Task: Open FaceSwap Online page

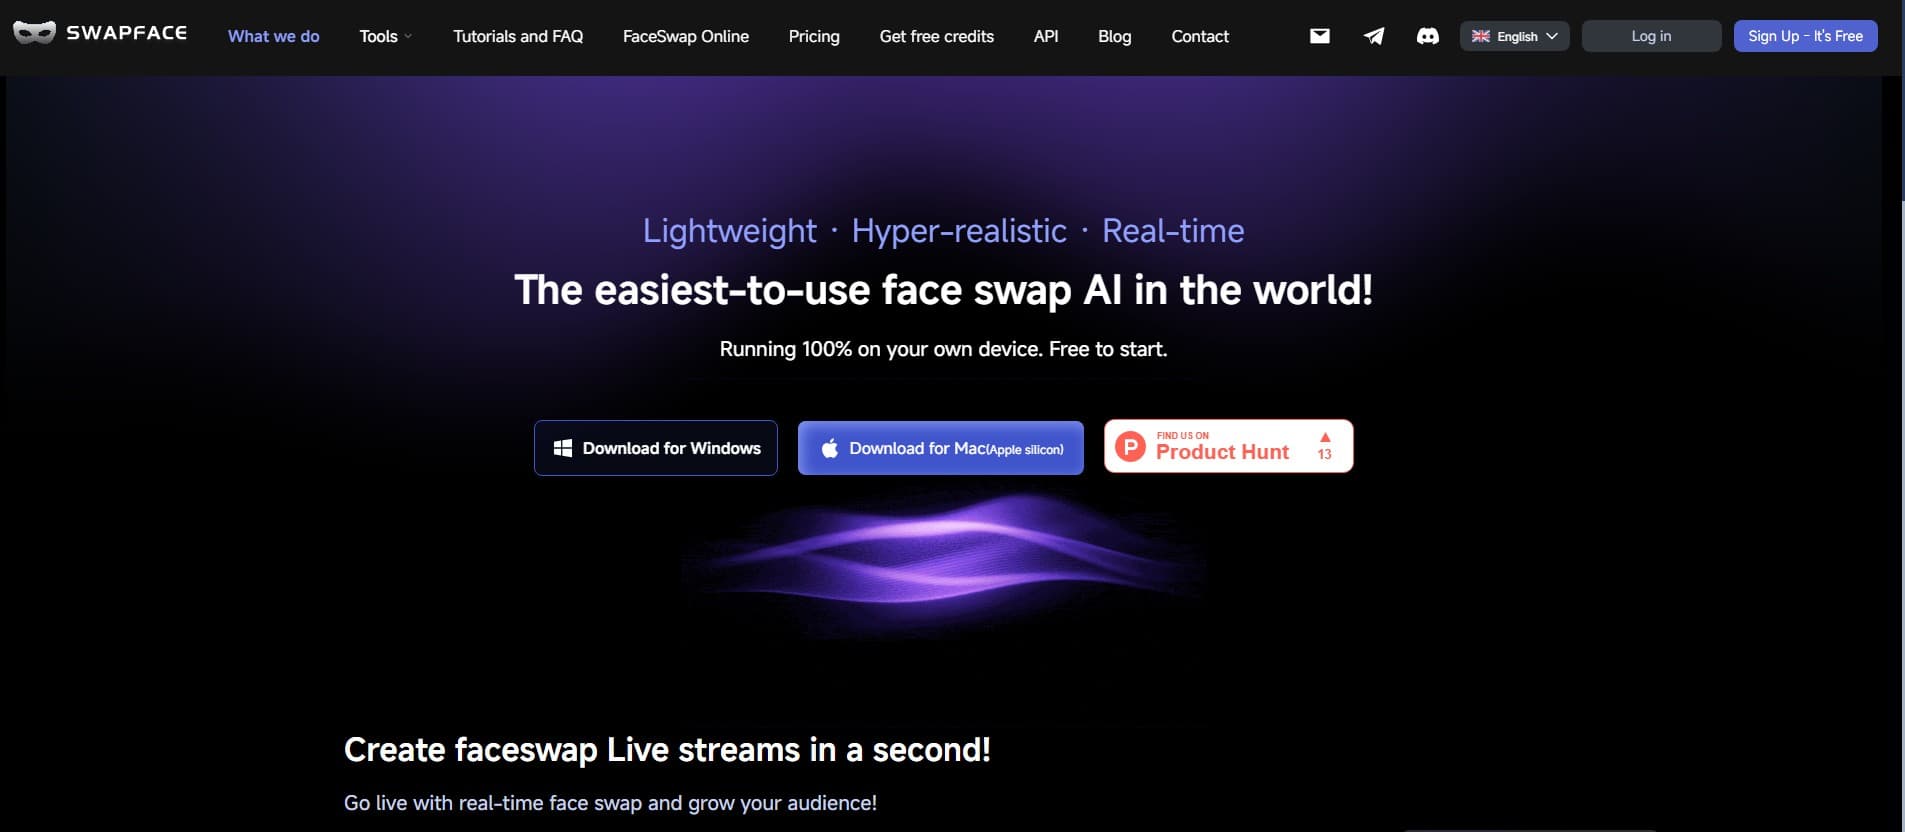Action: pyautogui.click(x=686, y=36)
